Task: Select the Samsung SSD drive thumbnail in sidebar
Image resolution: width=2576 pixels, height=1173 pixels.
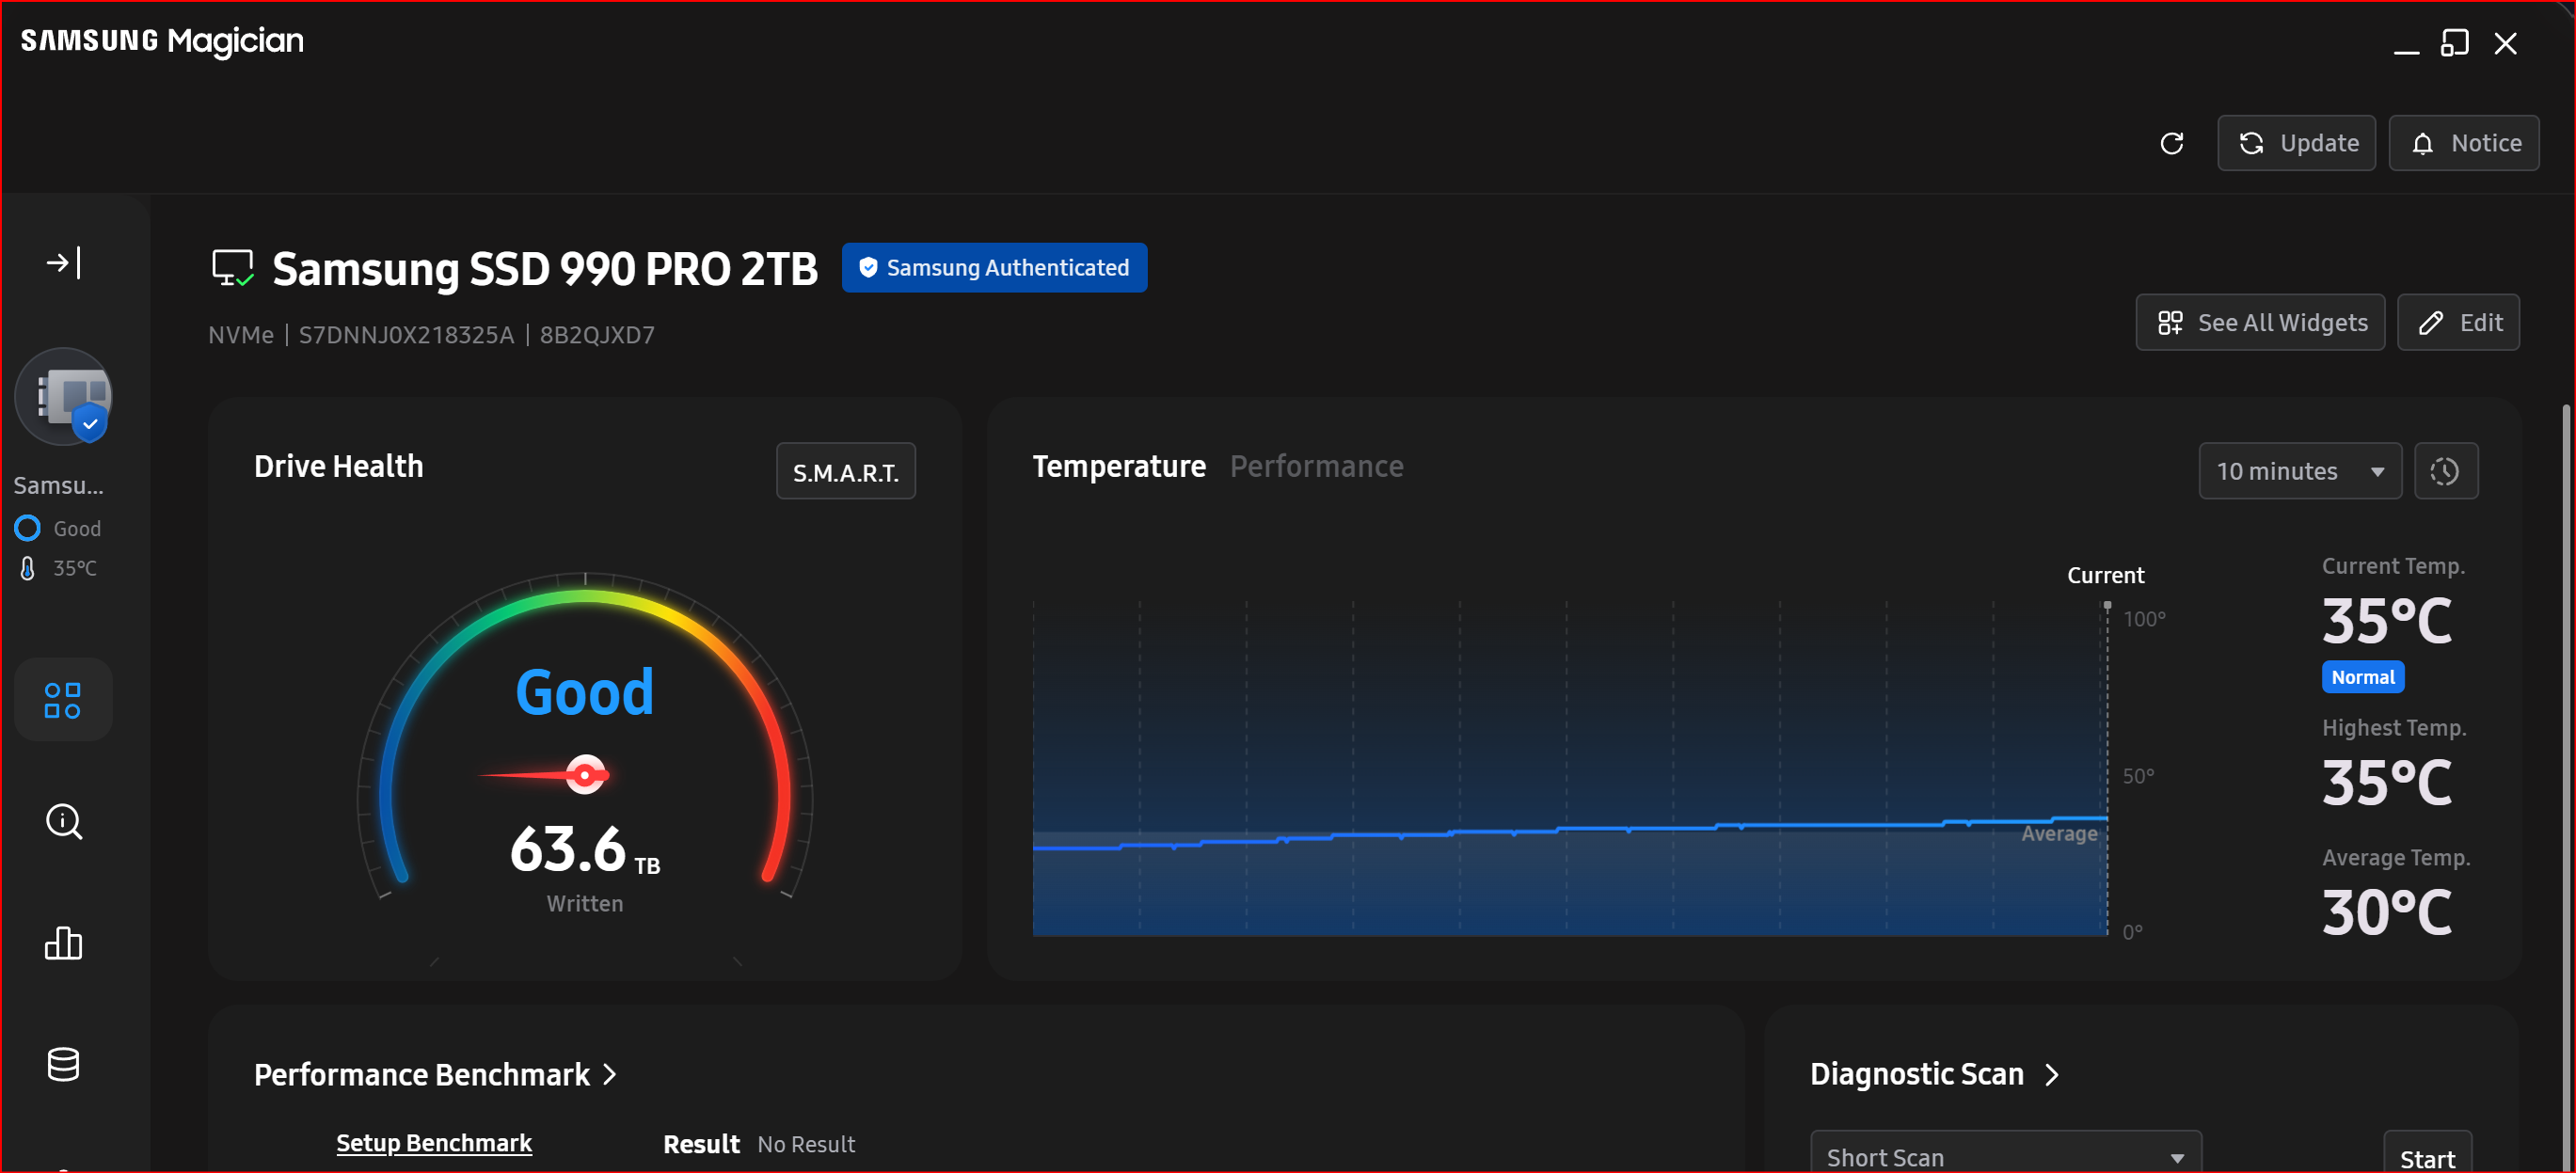Action: click(64, 397)
